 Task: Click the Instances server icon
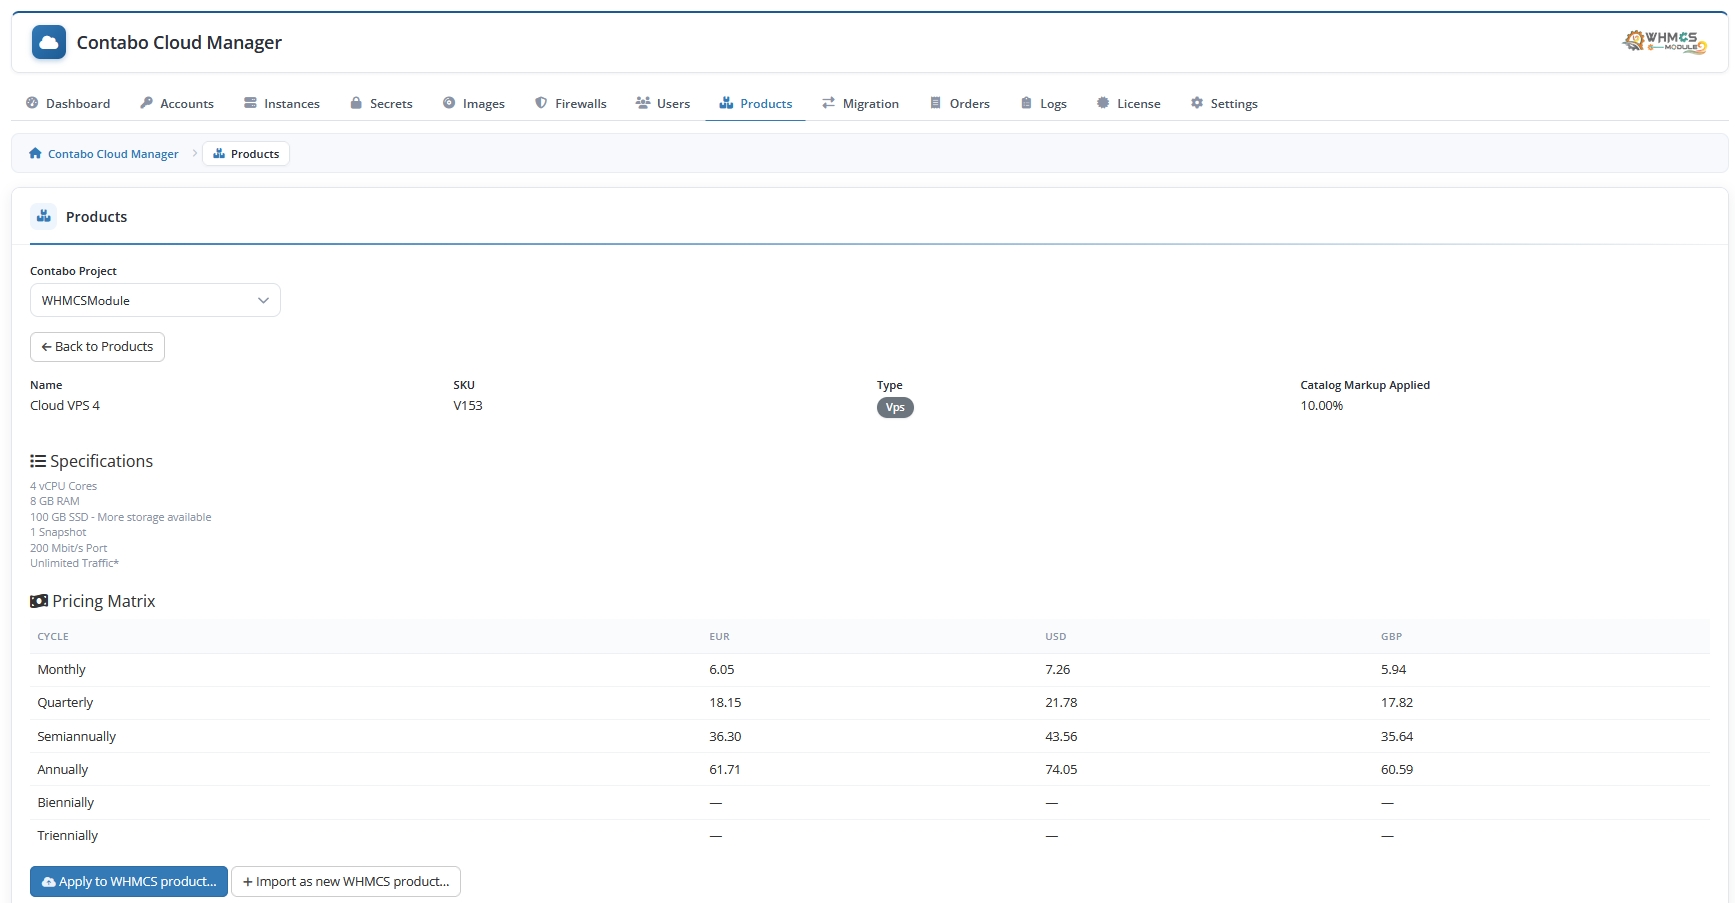point(251,103)
